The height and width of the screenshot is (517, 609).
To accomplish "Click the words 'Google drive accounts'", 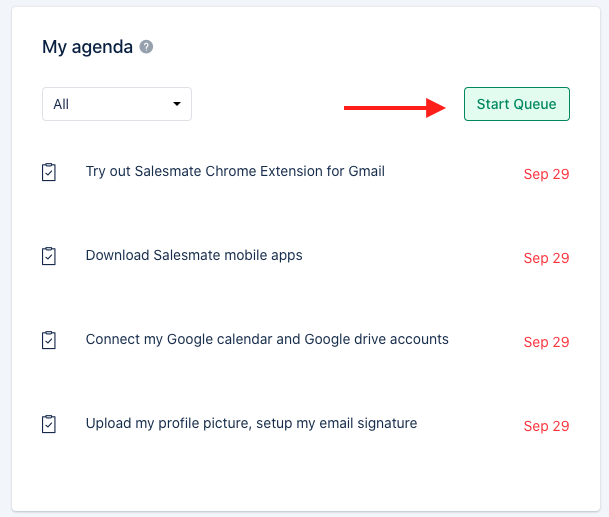I will [376, 339].
